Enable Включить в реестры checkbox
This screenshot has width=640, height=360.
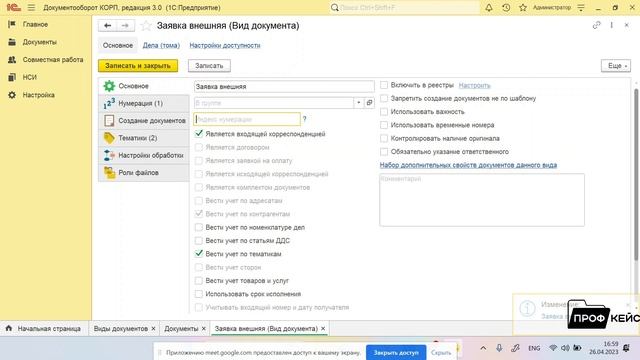click(384, 85)
